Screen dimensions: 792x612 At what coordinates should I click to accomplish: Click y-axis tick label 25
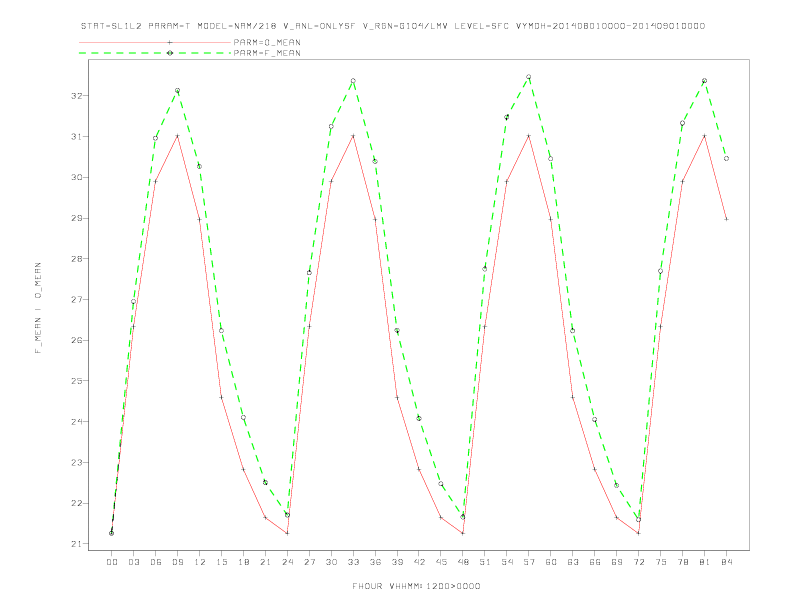(77, 381)
